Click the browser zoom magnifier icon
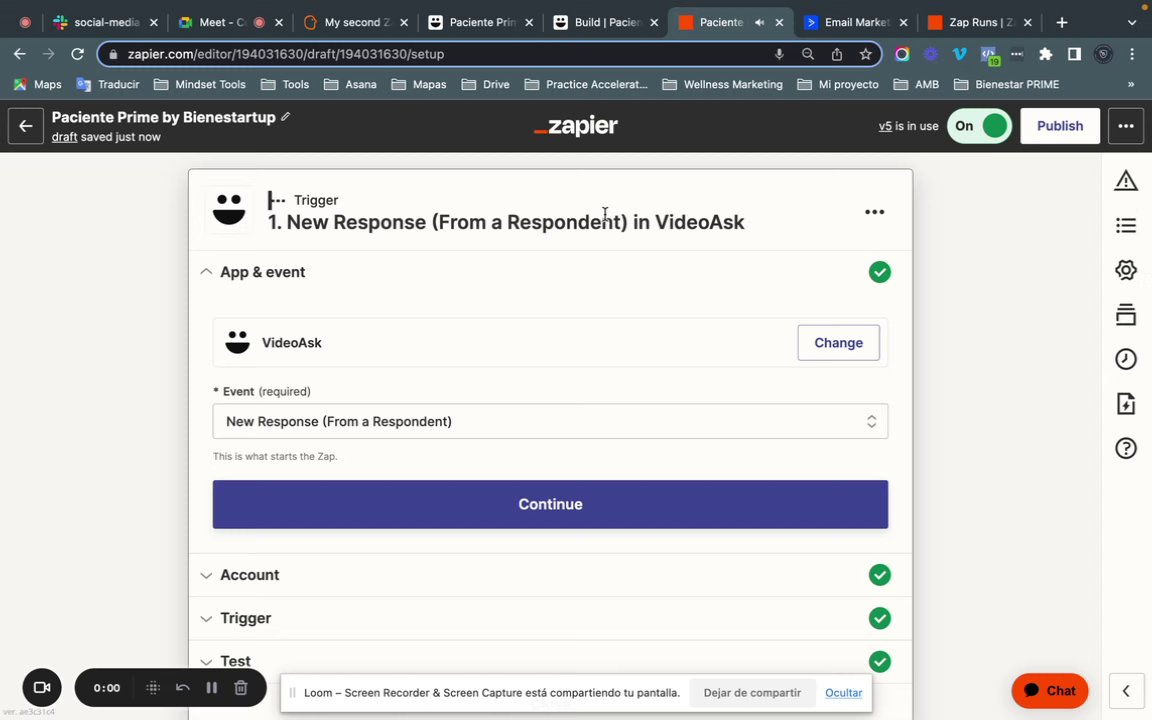The height and width of the screenshot is (720, 1152). click(807, 54)
